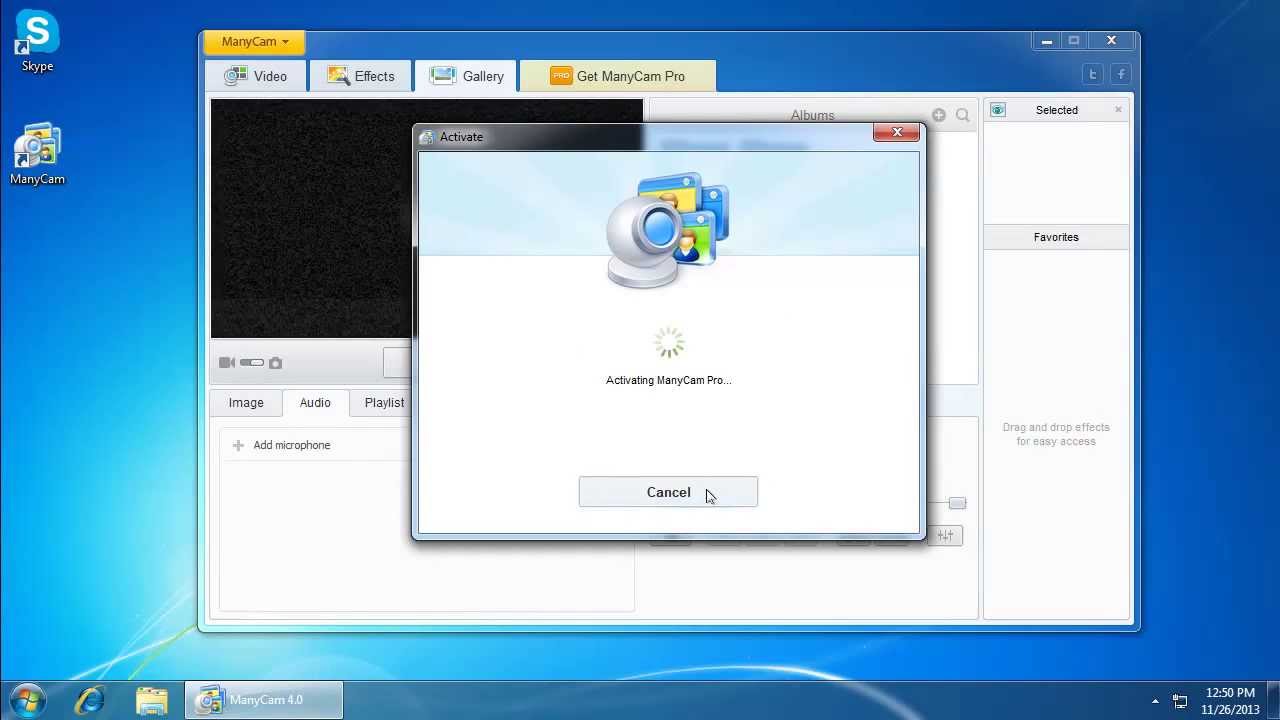Switch to the Effects tab

[361, 76]
